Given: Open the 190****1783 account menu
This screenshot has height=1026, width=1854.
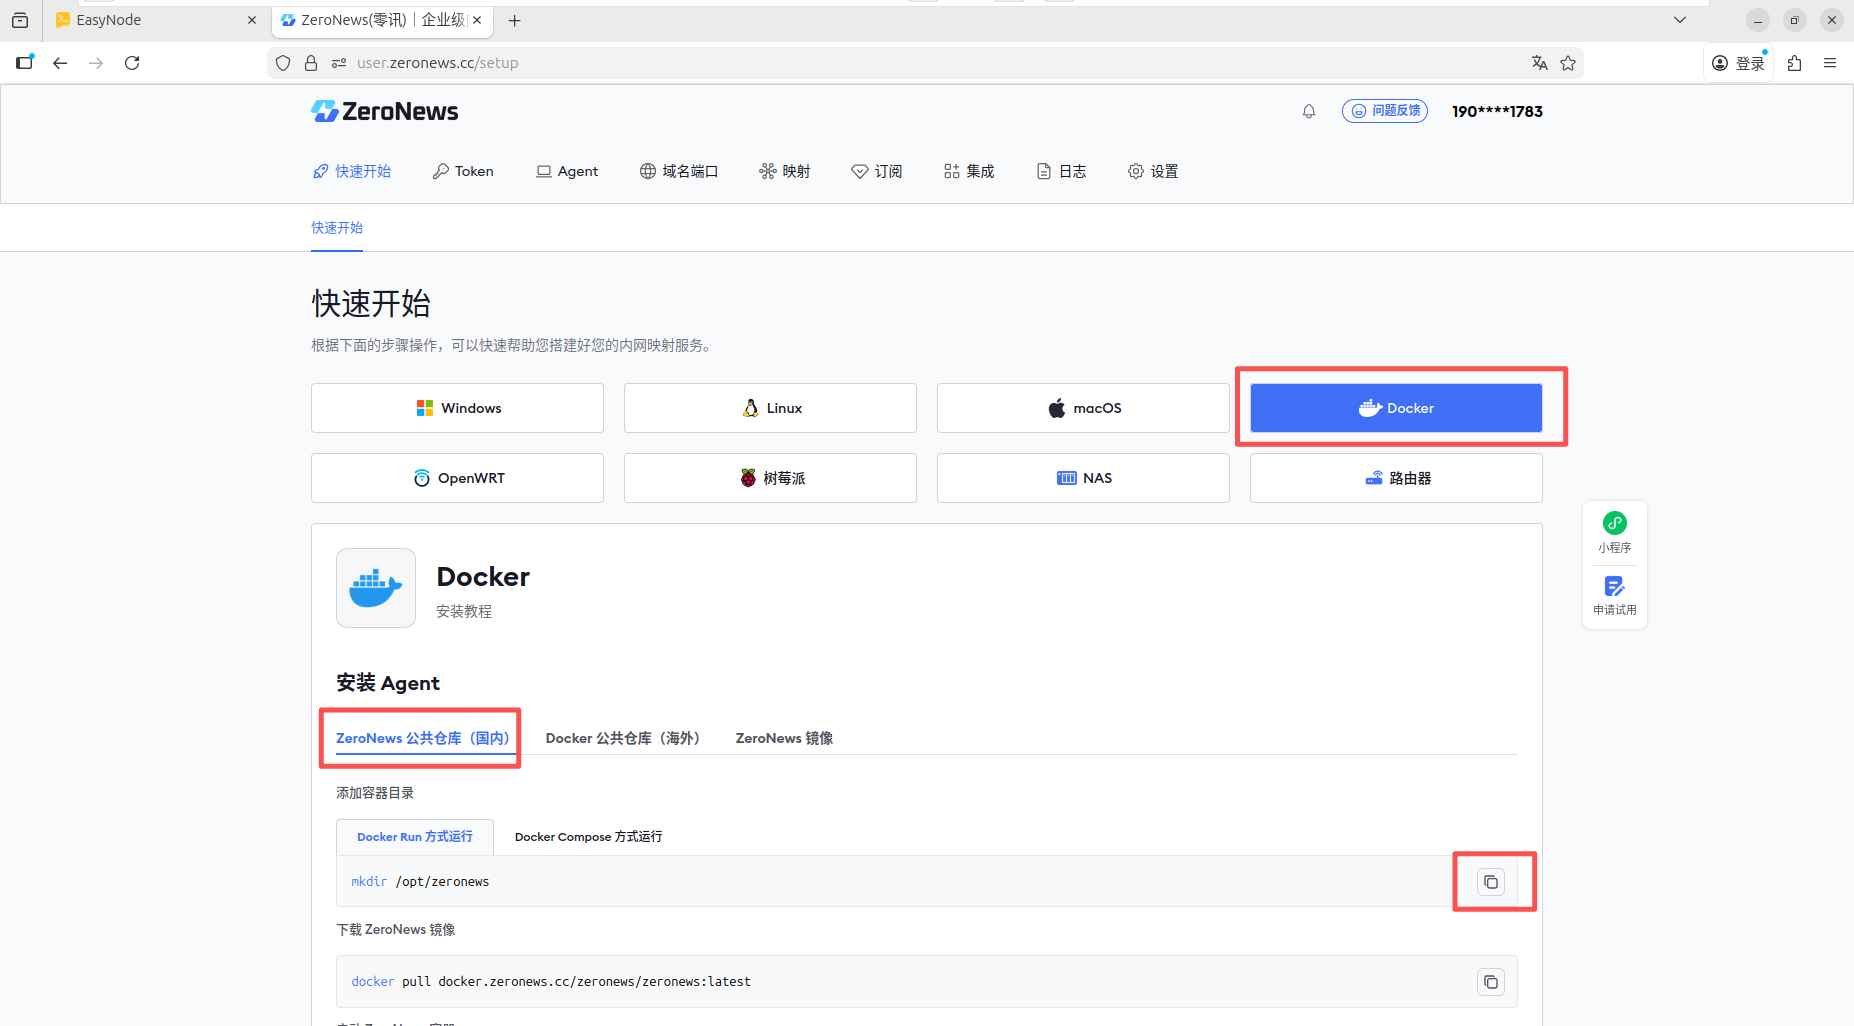Looking at the screenshot, I should [x=1497, y=111].
